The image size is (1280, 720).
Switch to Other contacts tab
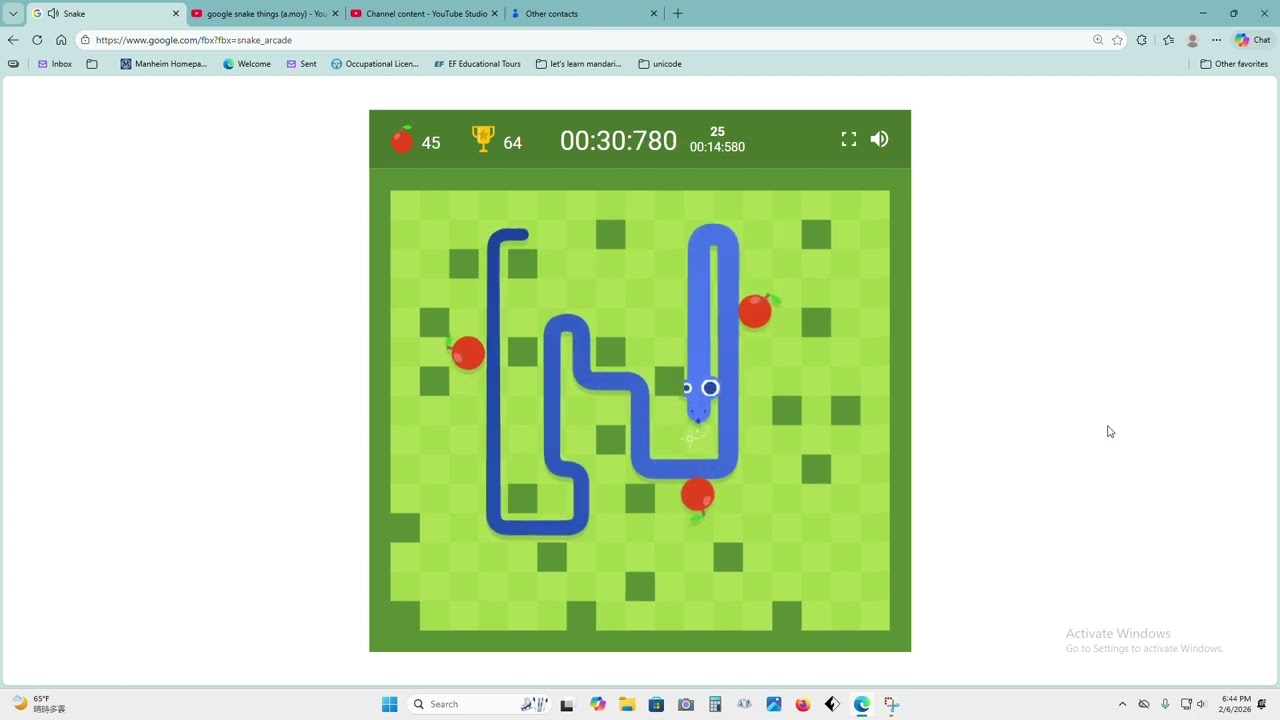coord(584,14)
